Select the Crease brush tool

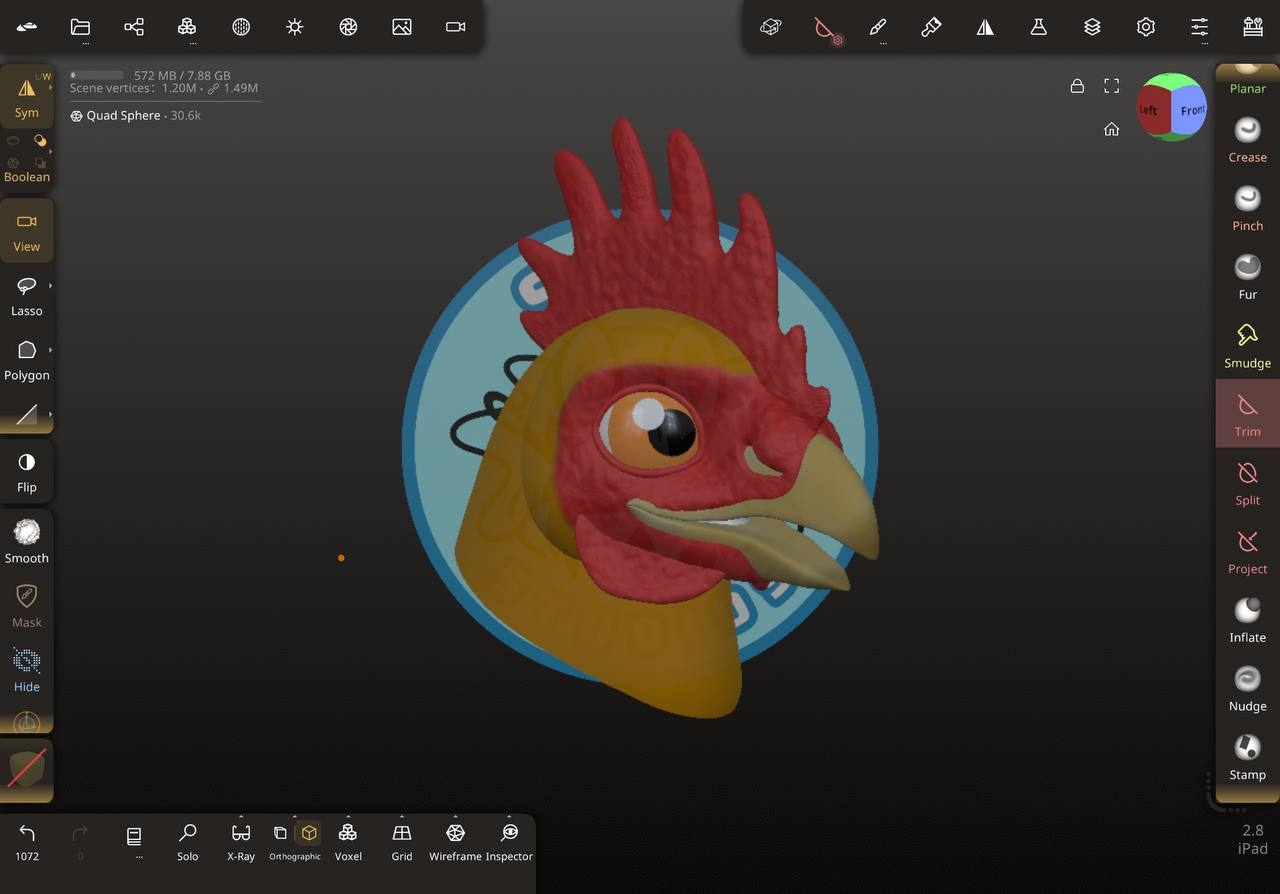click(1247, 140)
